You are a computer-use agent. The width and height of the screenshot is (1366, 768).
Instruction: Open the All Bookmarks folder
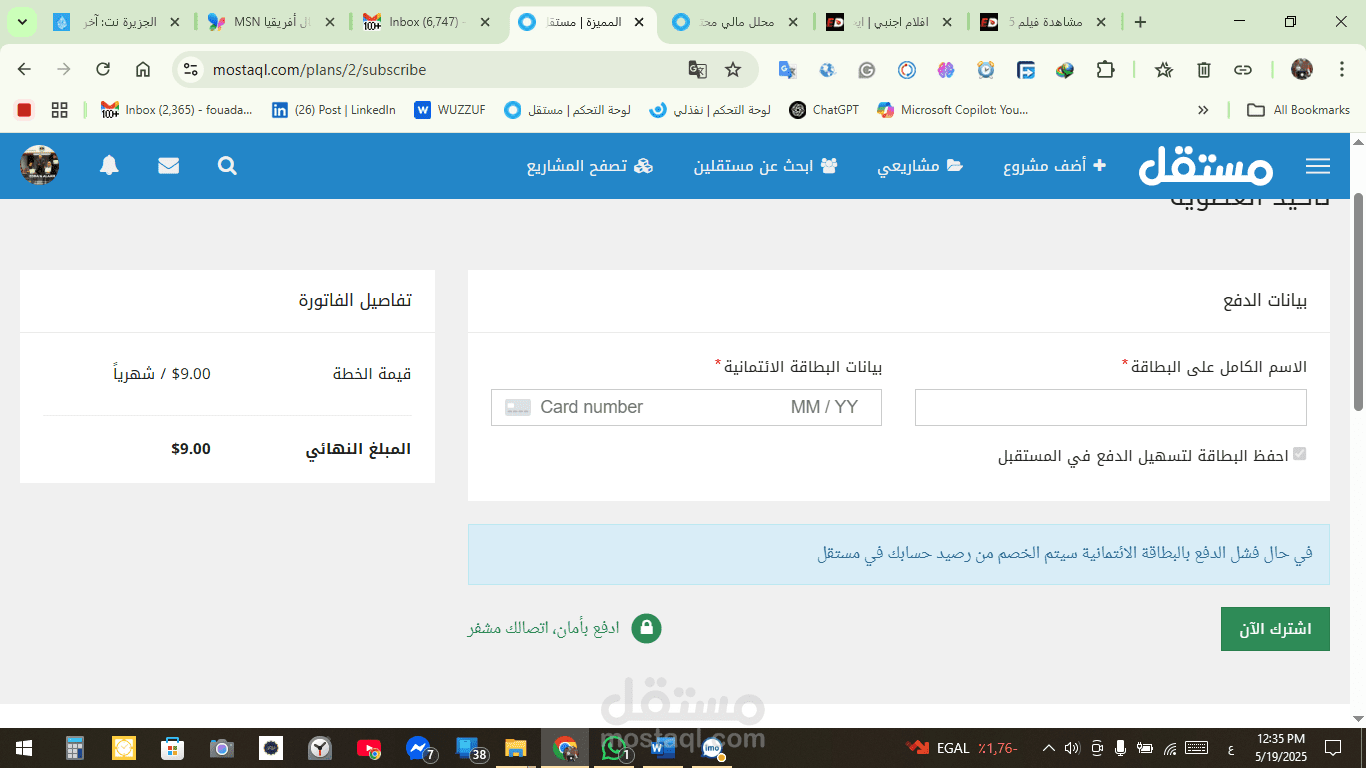click(x=1298, y=110)
